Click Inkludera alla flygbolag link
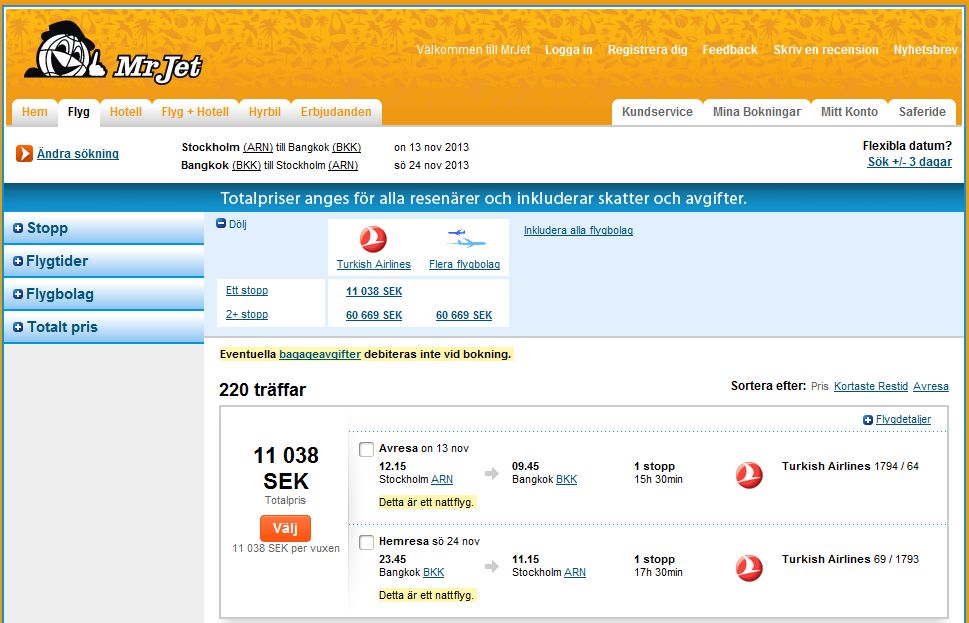Screen dimensions: 969x623 coord(578,231)
